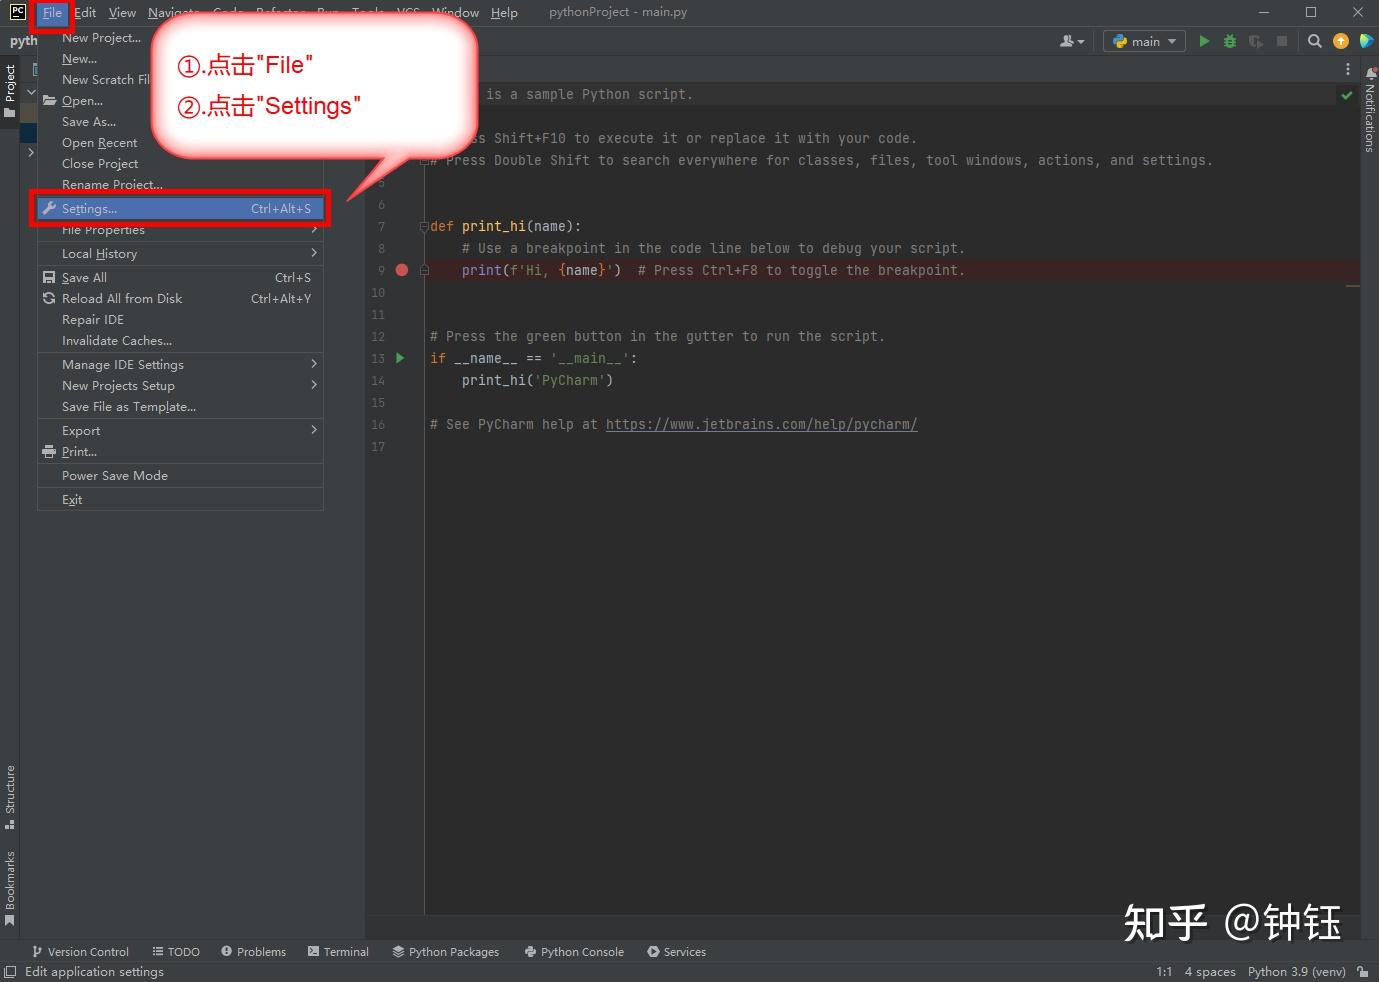This screenshot has height=982, width=1379.
Task: Open the Version Control tool window
Action: click(x=80, y=951)
